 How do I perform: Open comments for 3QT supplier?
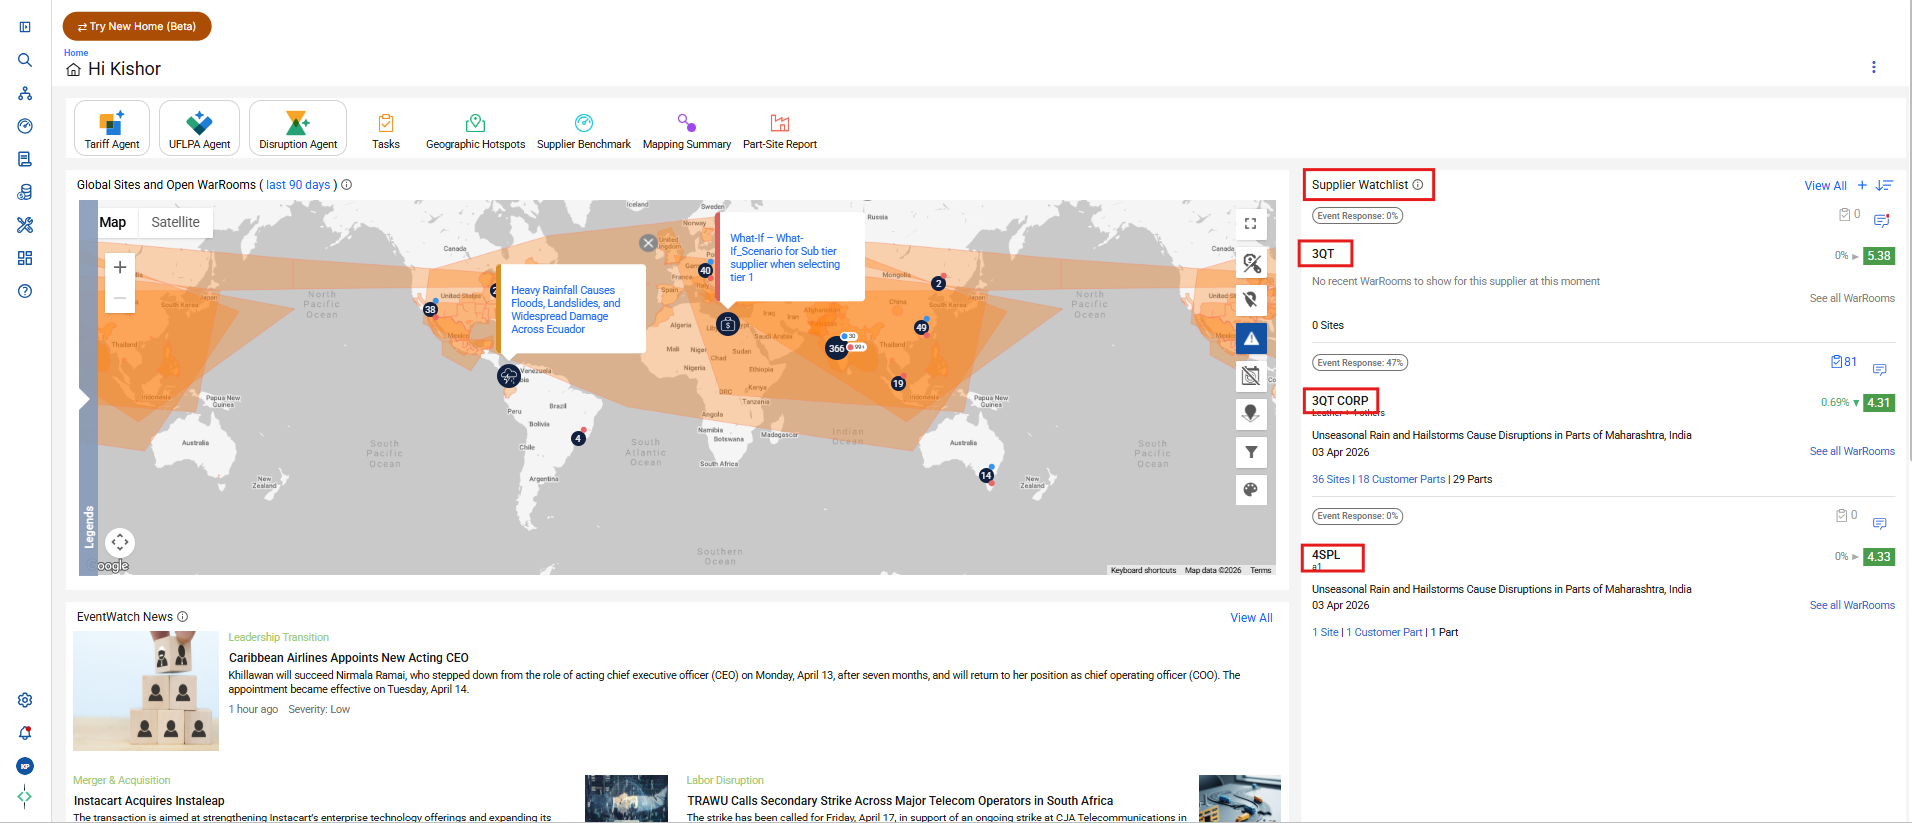coord(1881,220)
